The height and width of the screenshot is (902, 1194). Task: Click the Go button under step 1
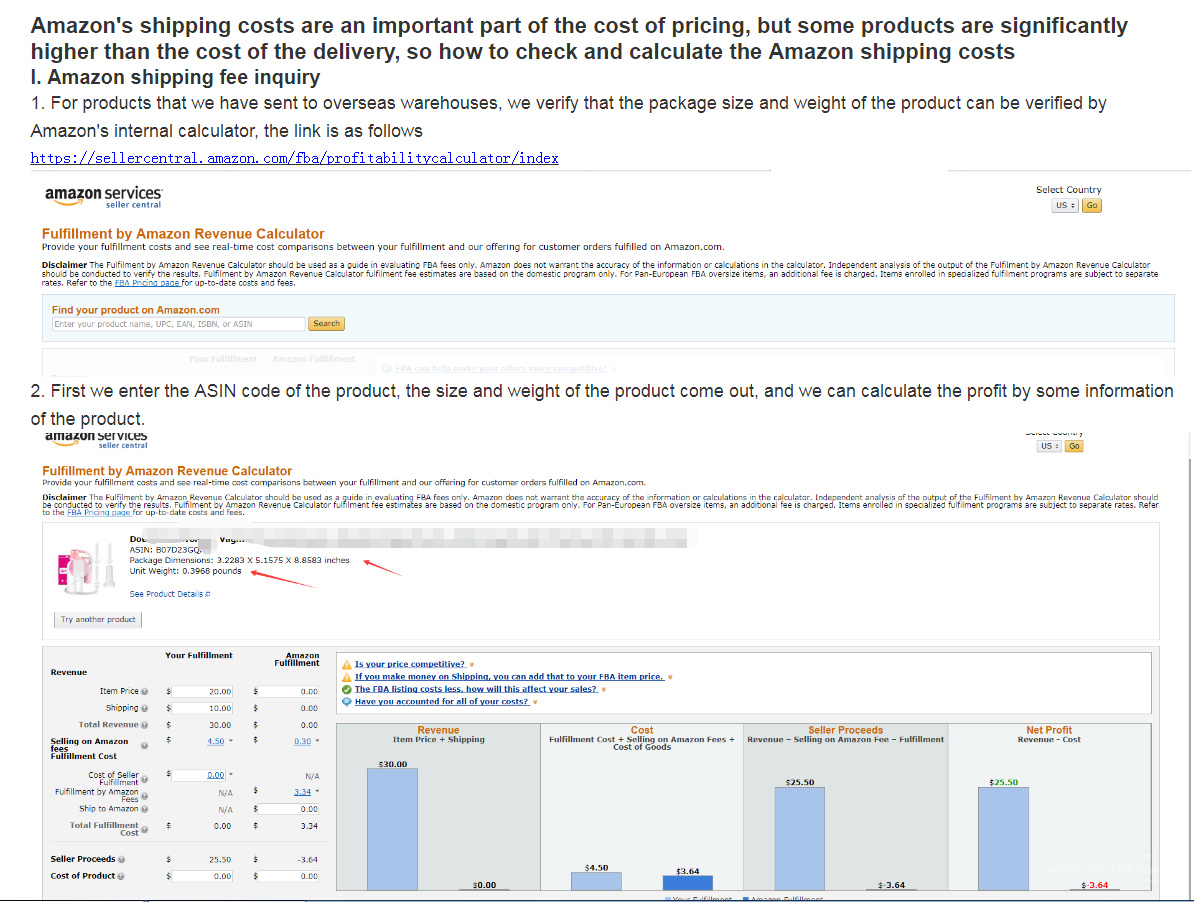[x=1092, y=206]
